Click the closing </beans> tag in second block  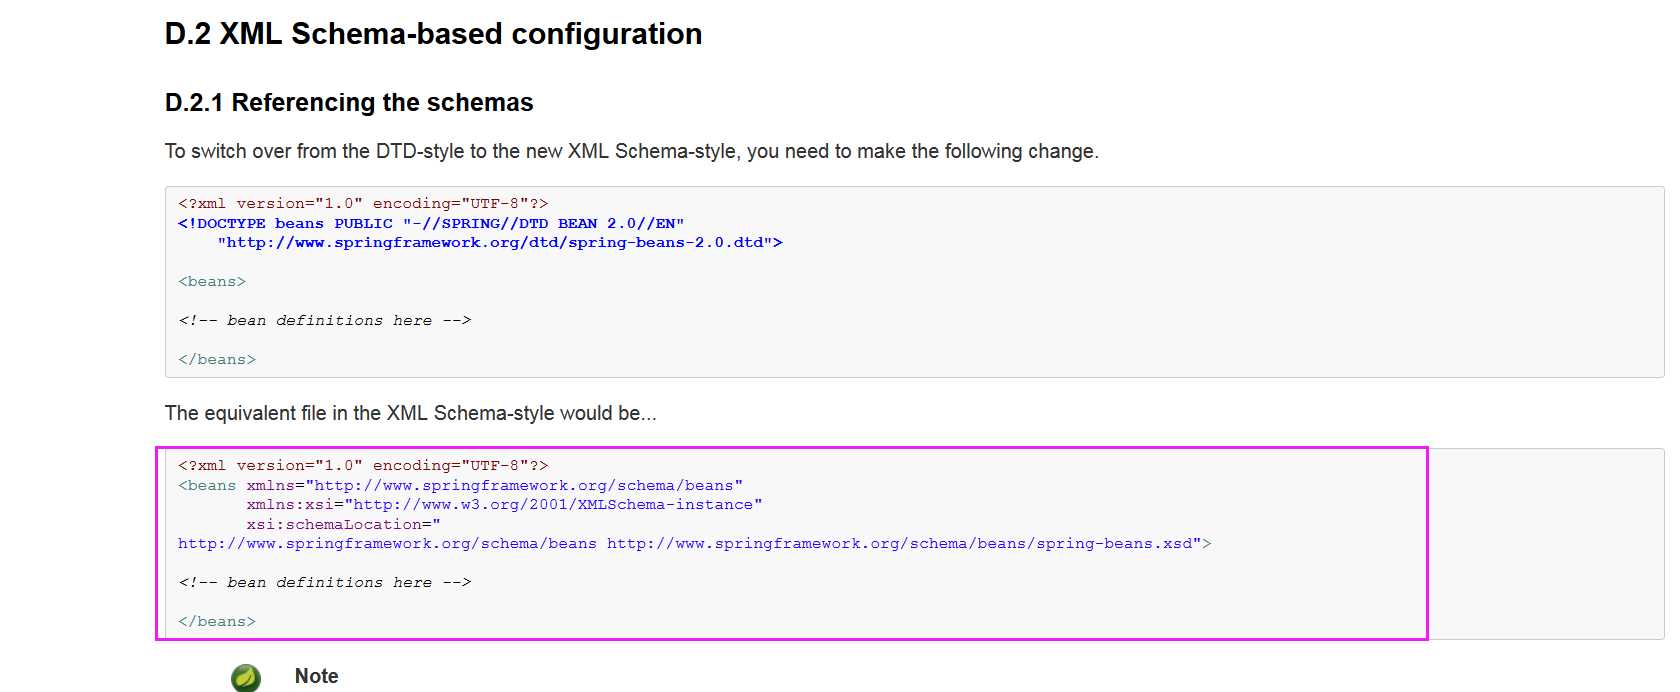tap(217, 621)
